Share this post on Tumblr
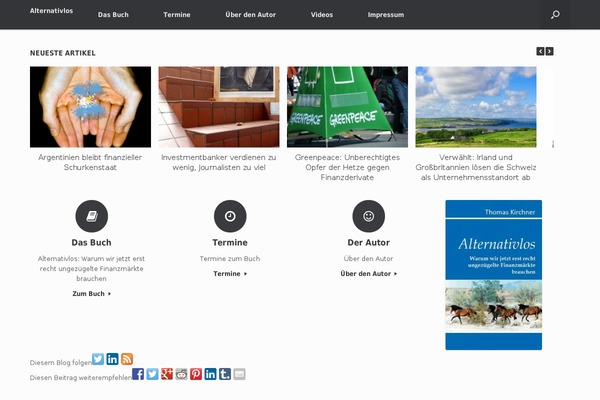This screenshot has width=600, height=400. pyautogui.click(x=225, y=374)
